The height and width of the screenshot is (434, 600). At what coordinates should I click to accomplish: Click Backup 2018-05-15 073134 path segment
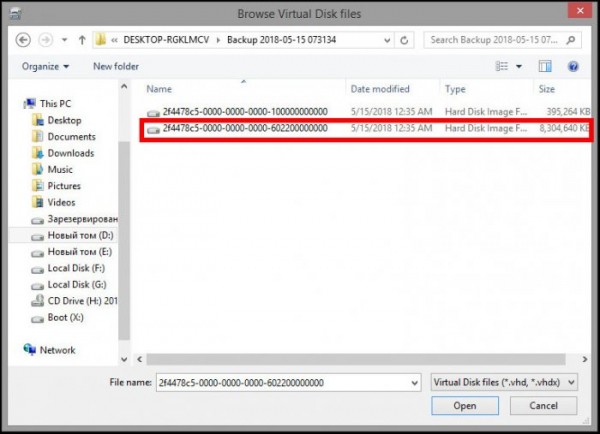(x=281, y=40)
